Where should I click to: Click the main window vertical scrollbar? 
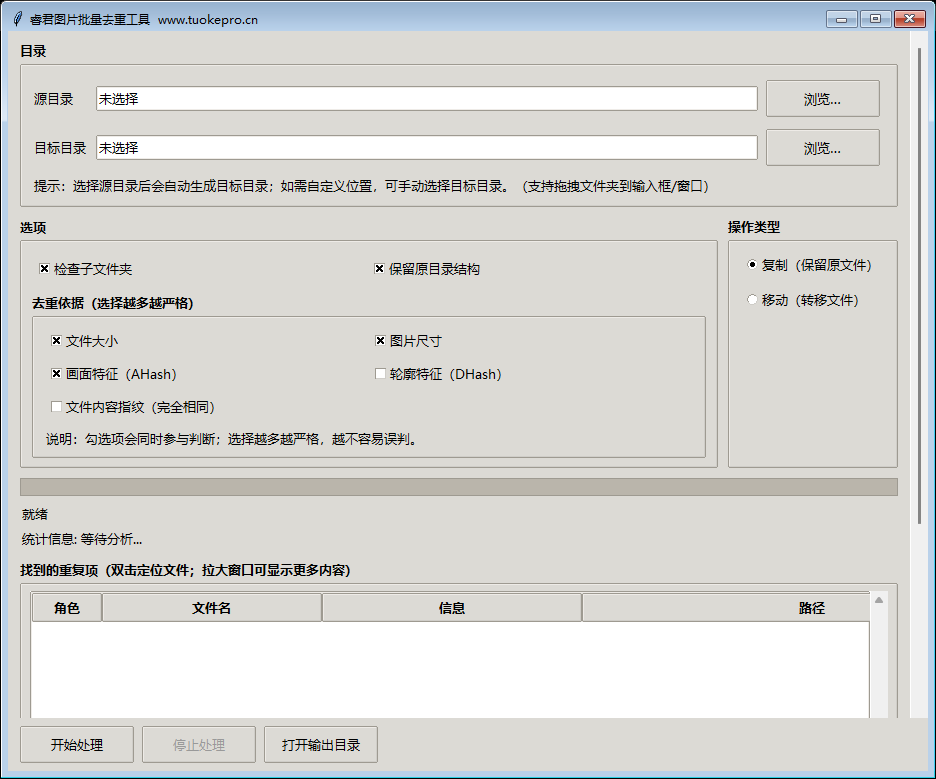(920, 287)
